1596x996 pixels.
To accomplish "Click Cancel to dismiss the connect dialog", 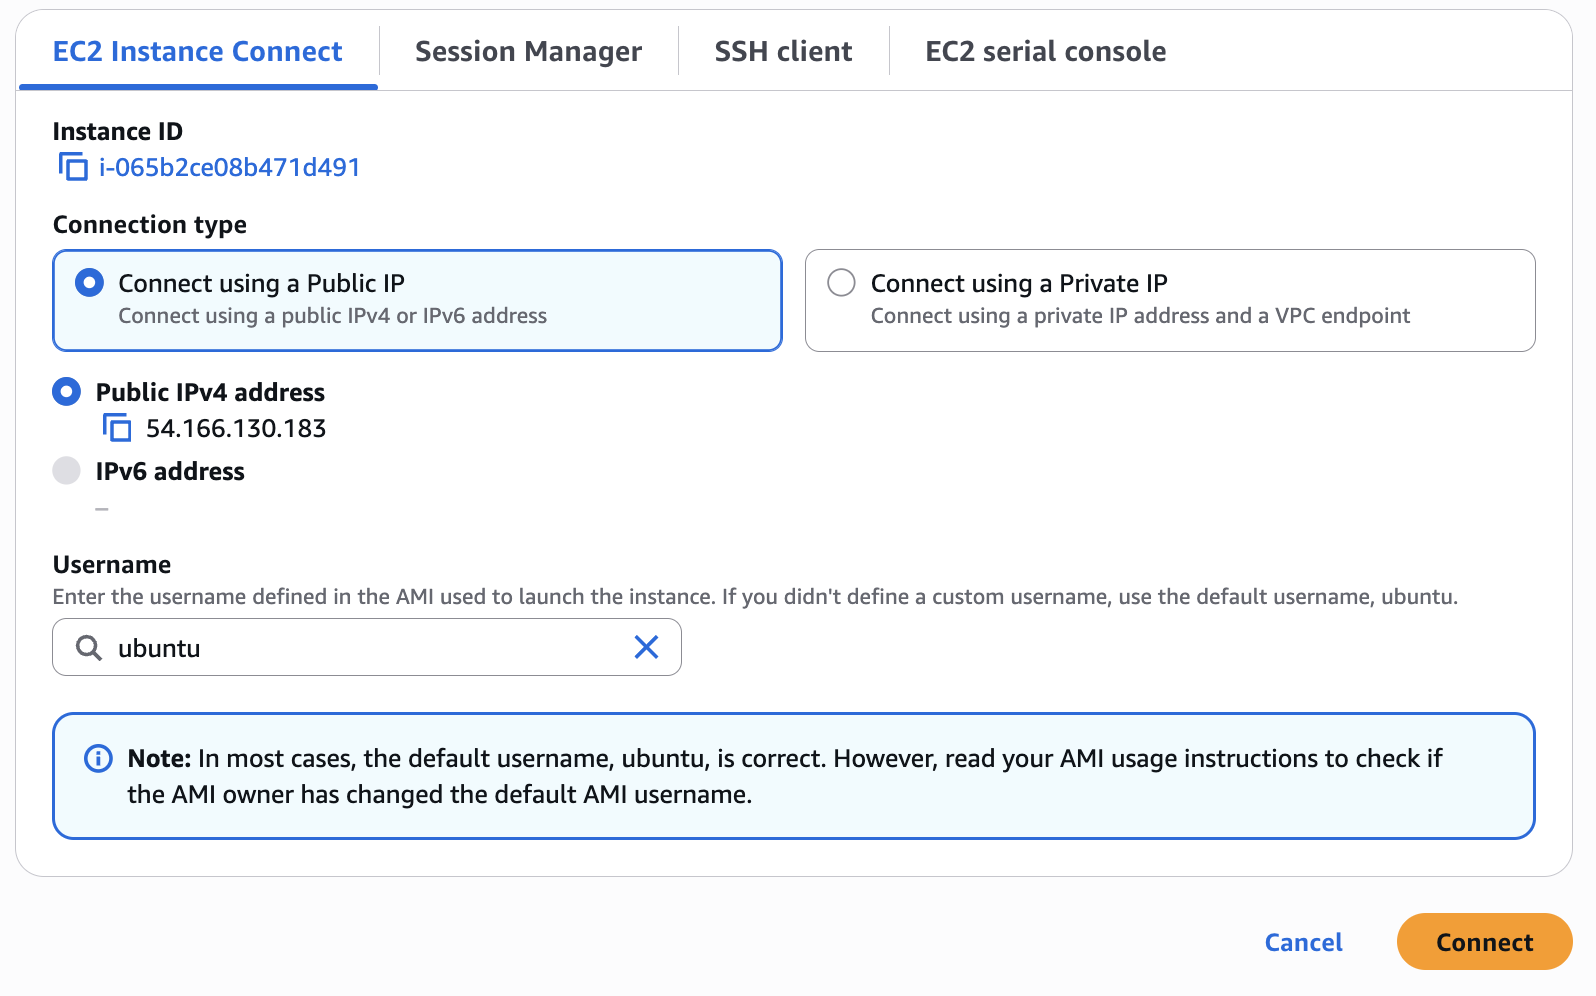I will tap(1303, 942).
